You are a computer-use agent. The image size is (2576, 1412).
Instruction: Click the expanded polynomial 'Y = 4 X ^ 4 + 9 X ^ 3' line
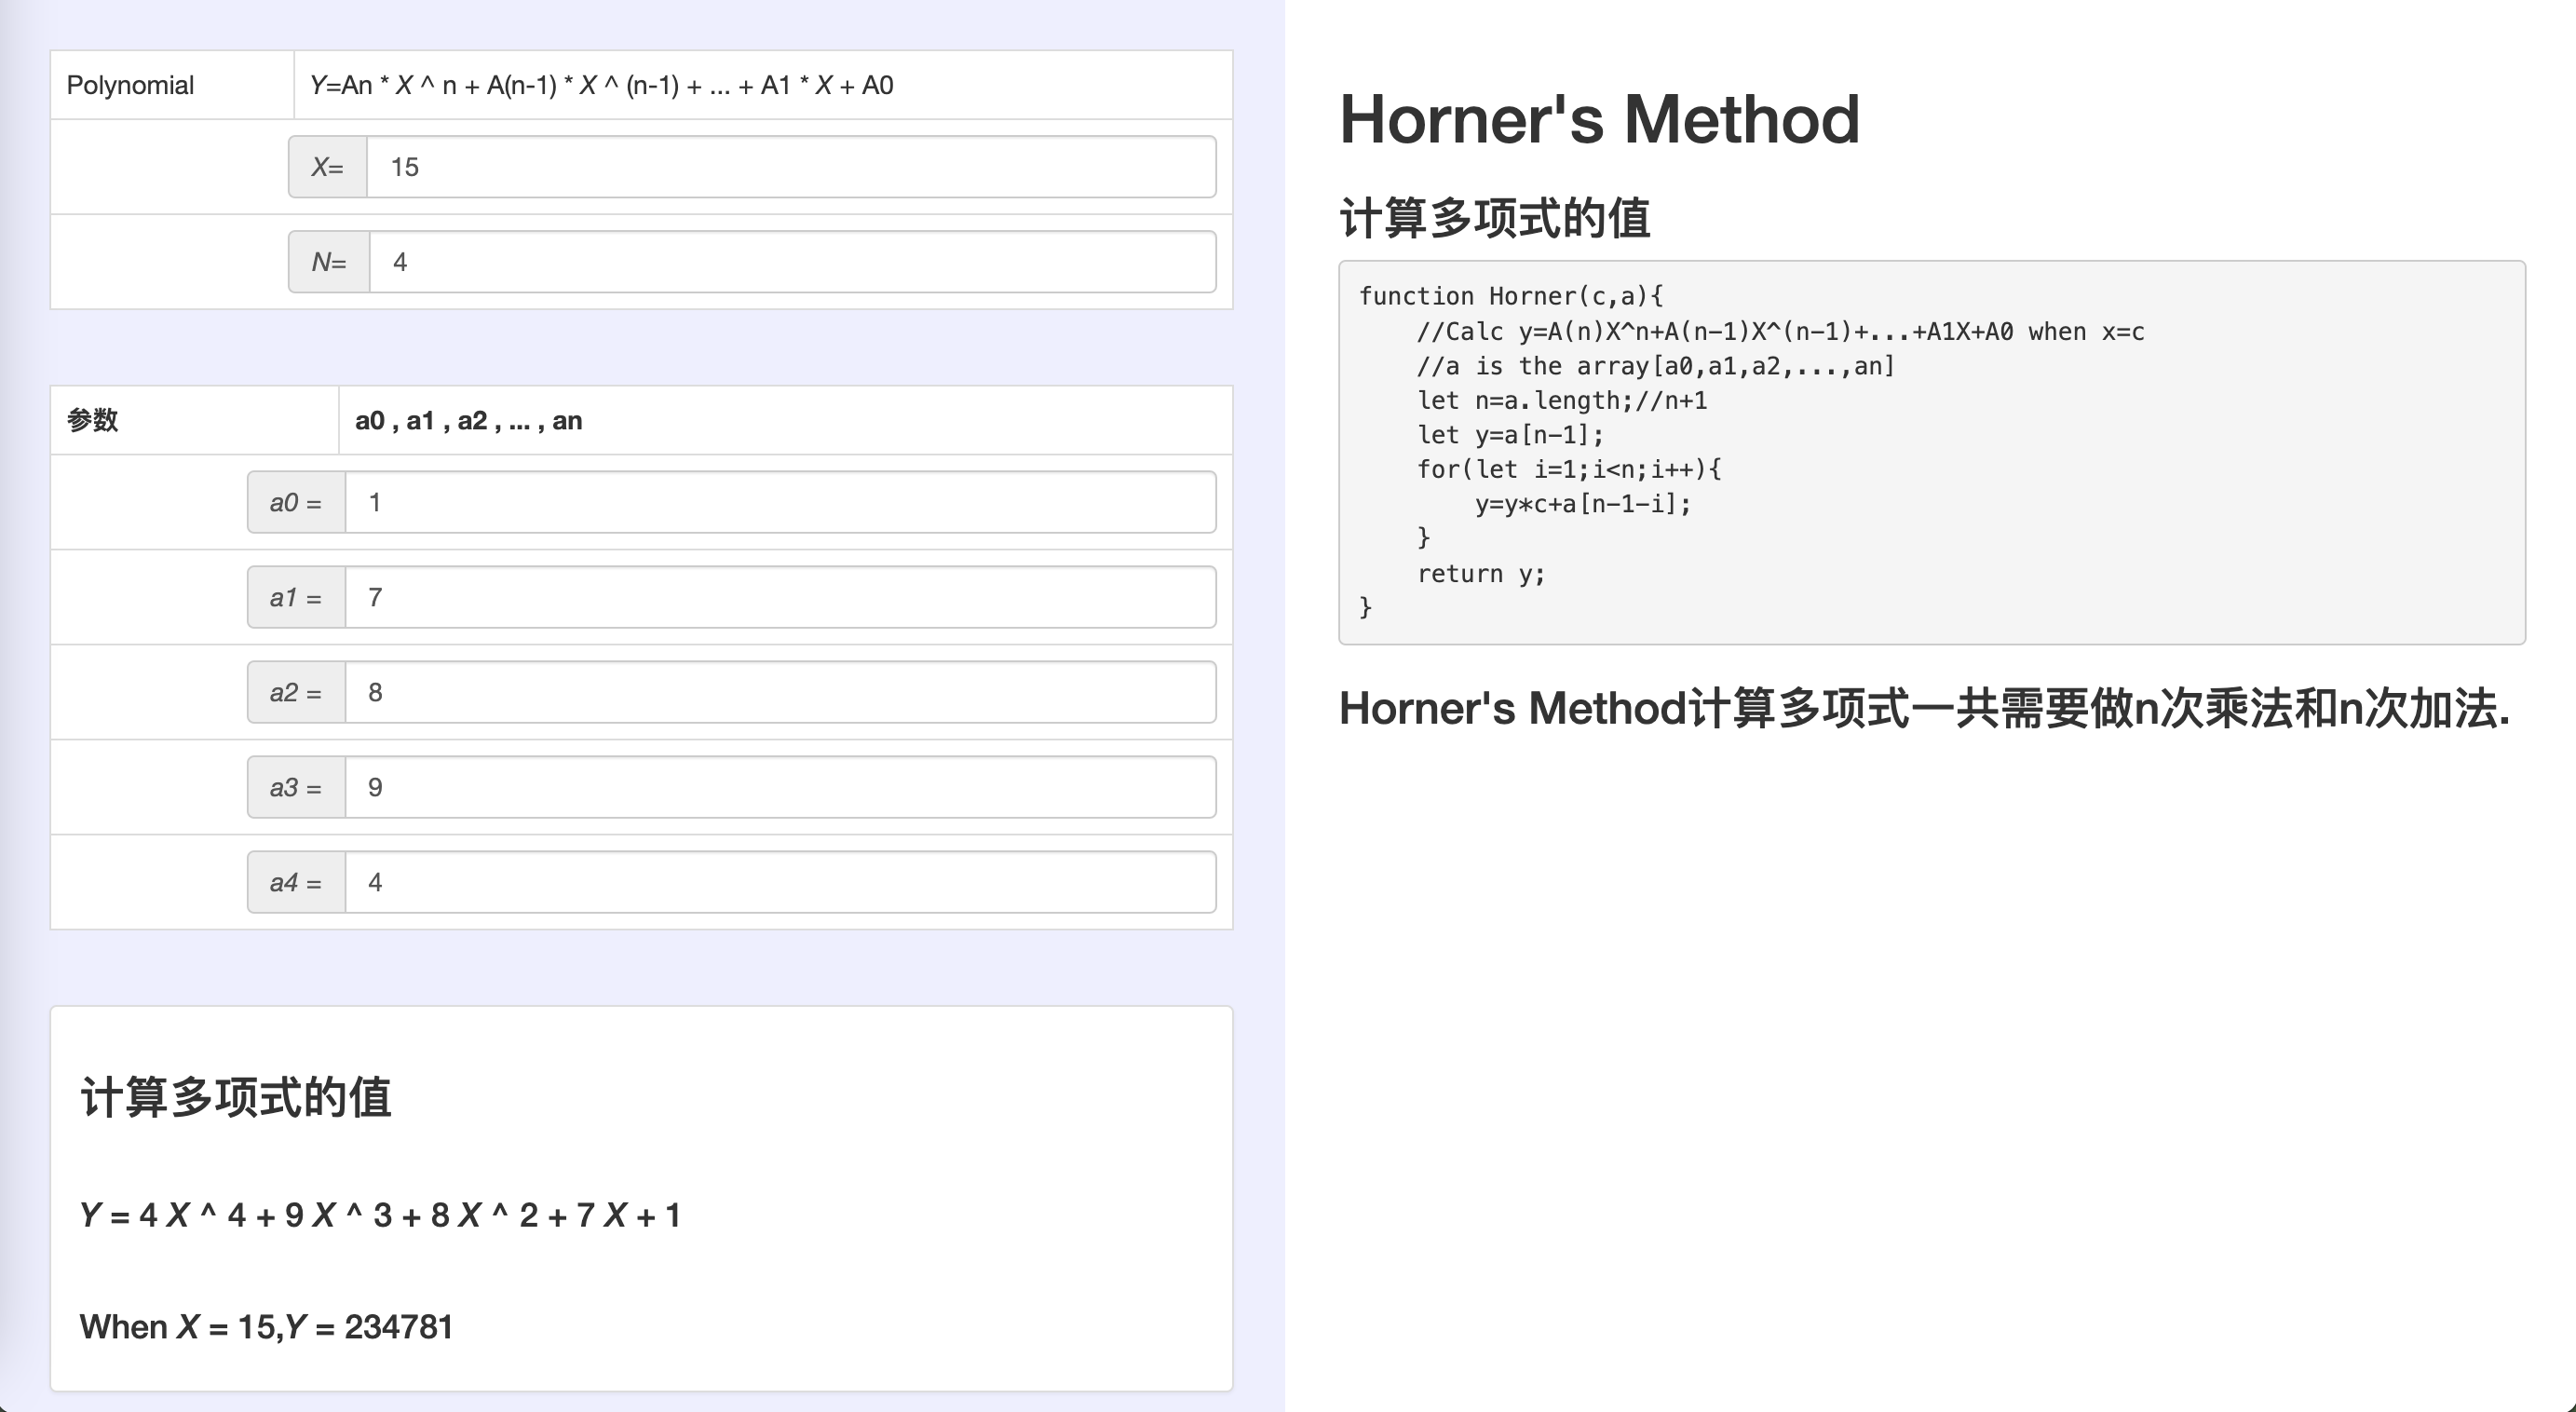[x=380, y=1215]
